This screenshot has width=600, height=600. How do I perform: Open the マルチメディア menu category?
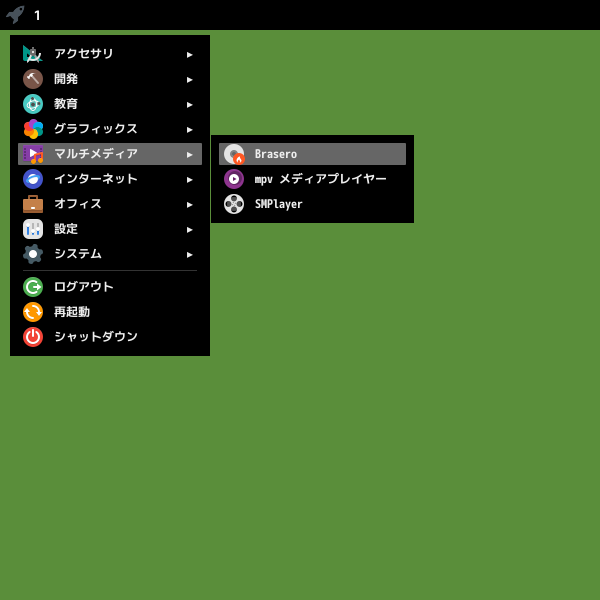pyautogui.click(x=110, y=154)
